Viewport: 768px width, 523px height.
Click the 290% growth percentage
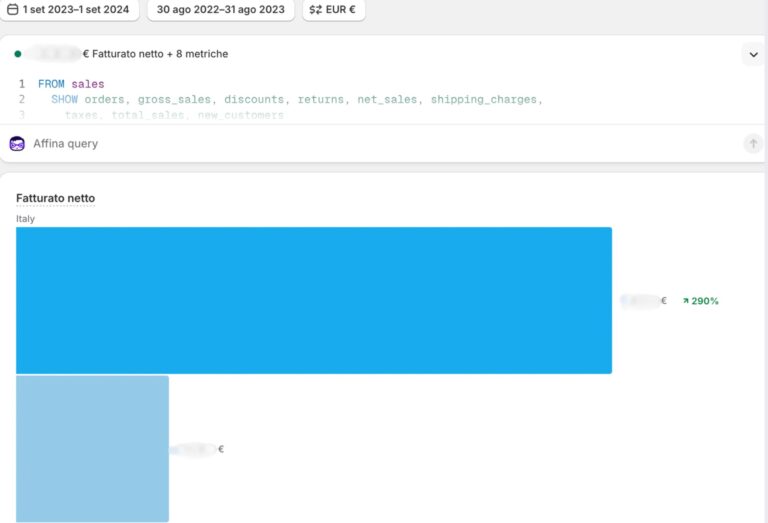click(705, 301)
